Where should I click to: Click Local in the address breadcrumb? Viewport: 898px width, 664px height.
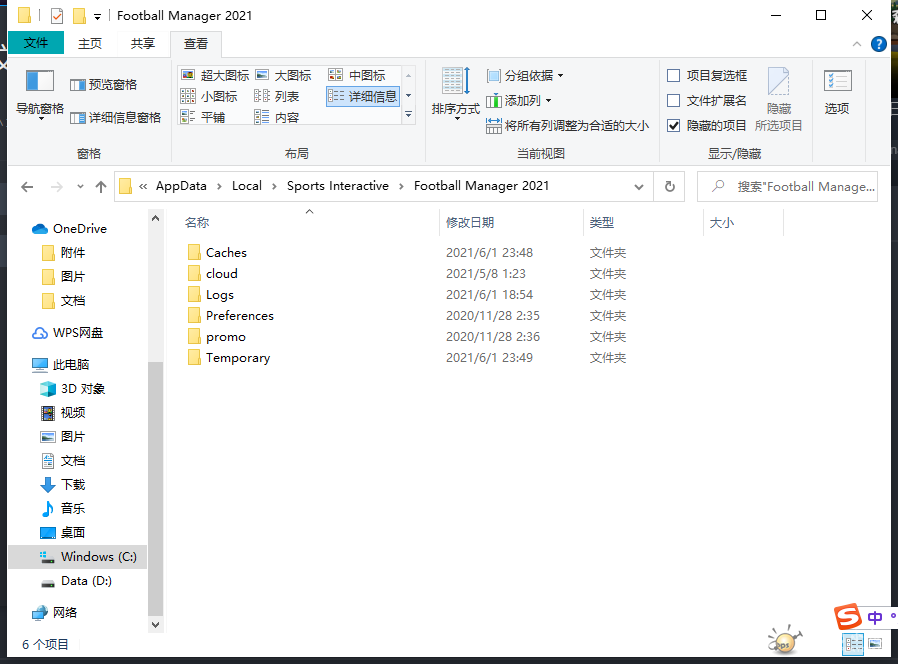click(247, 186)
